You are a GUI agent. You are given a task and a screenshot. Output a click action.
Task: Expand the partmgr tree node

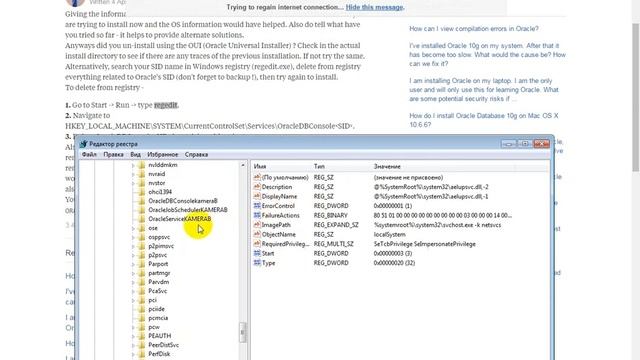[133, 273]
